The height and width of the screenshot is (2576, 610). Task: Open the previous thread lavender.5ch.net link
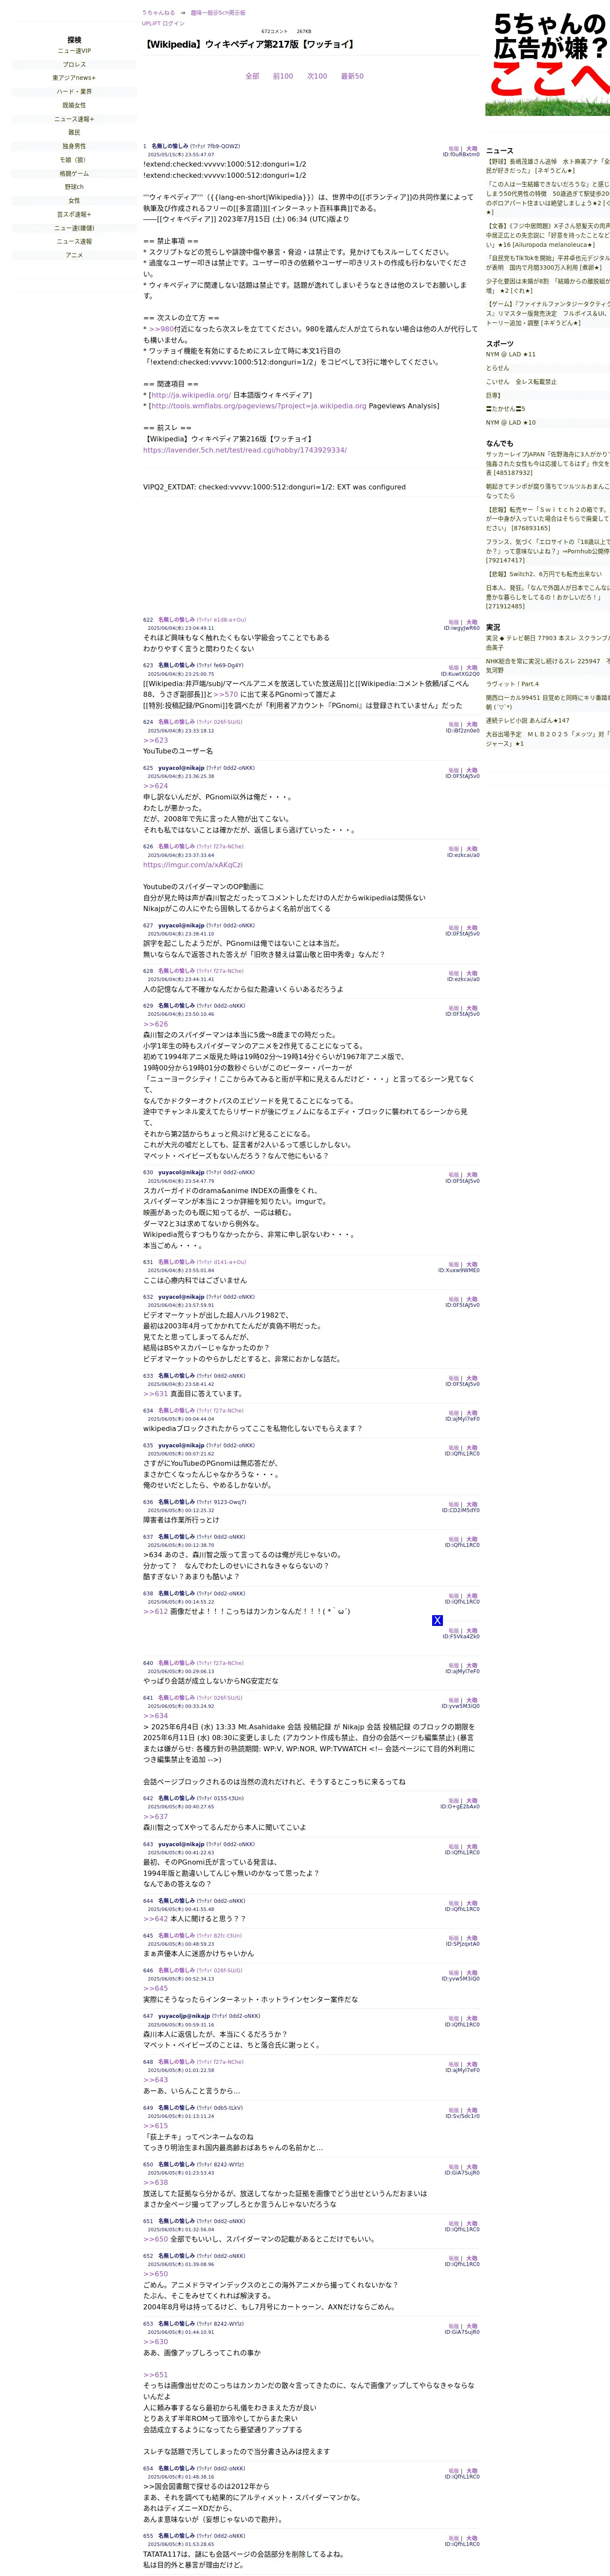245,450
